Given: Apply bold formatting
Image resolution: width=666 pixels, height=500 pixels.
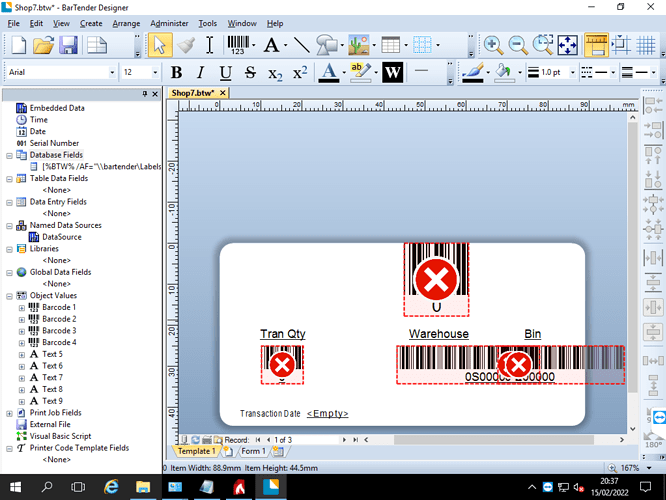Looking at the screenshot, I should click(176, 73).
